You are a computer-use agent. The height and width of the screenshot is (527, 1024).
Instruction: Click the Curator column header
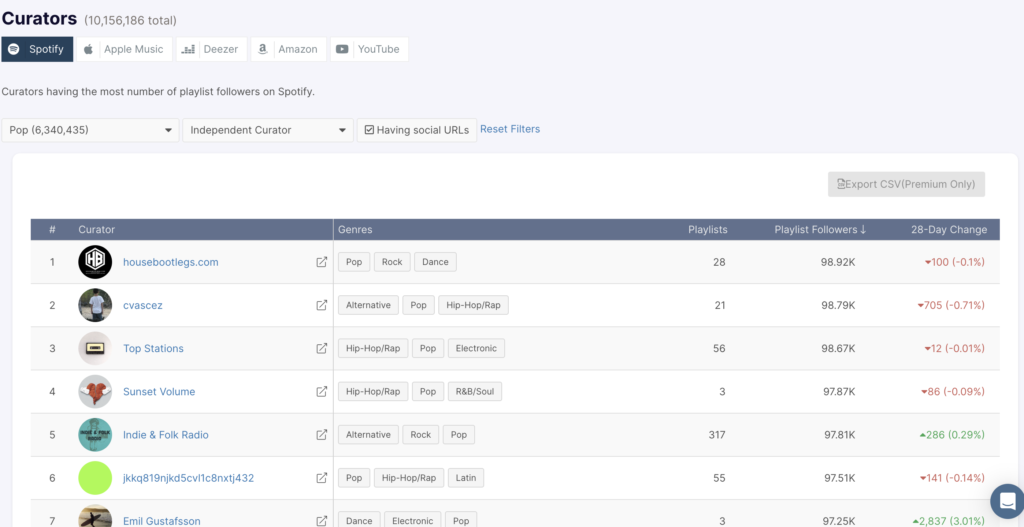[x=97, y=229]
